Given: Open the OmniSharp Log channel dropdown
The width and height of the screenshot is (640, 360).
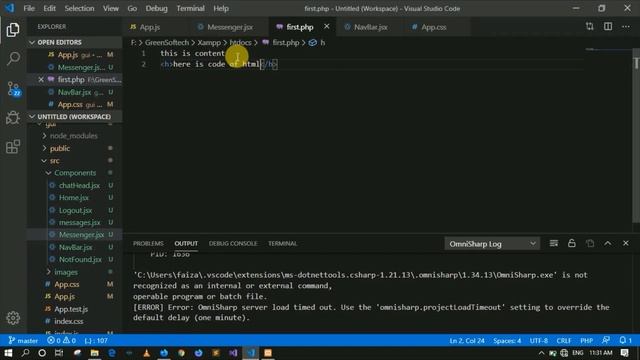Looking at the screenshot, I should pos(492,244).
